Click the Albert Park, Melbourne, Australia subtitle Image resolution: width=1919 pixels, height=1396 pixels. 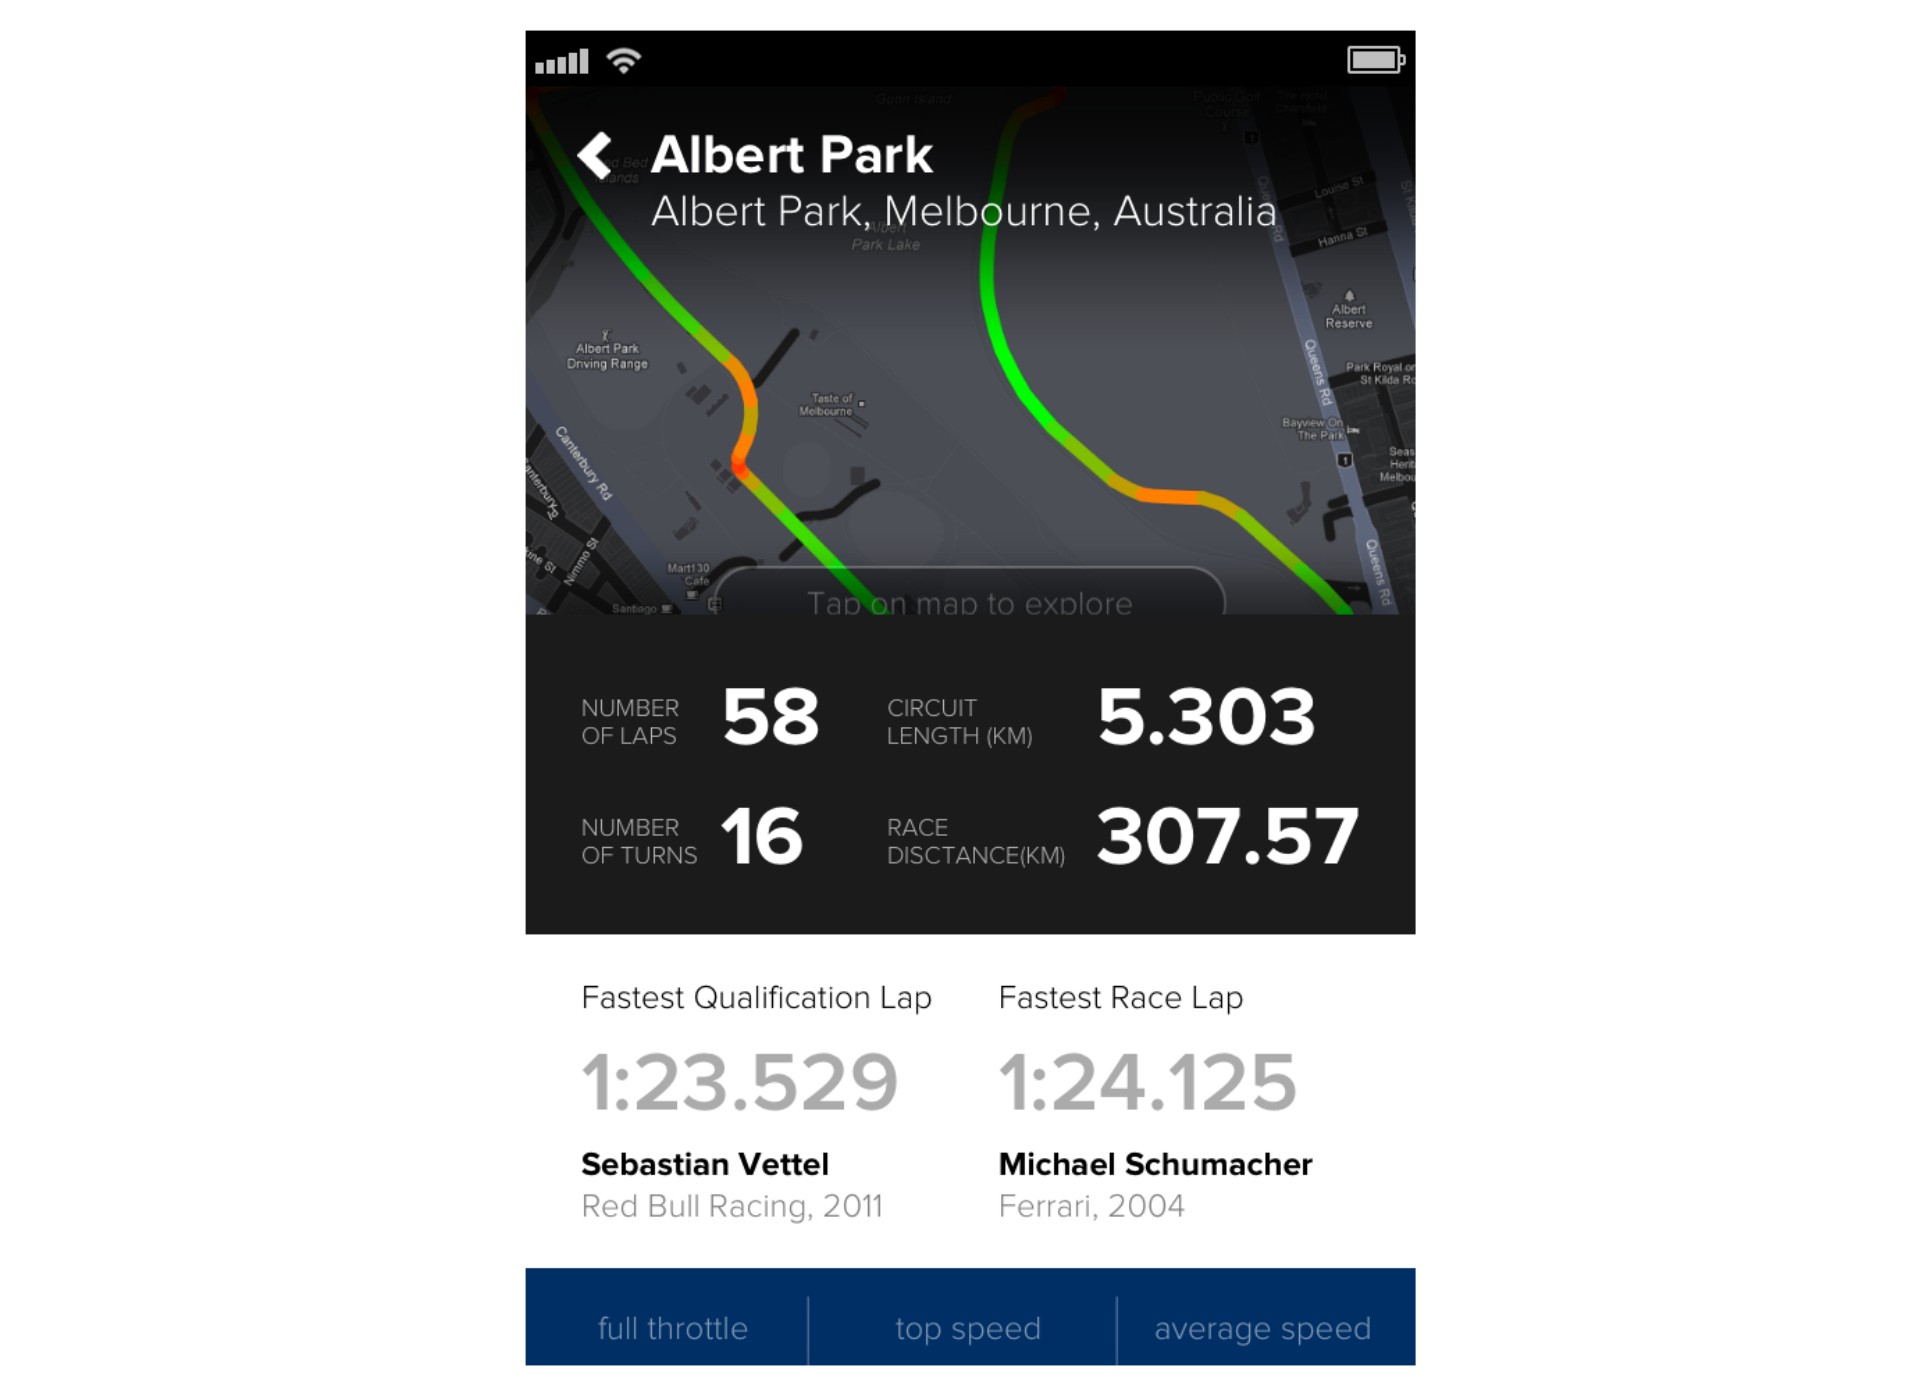pos(963,212)
